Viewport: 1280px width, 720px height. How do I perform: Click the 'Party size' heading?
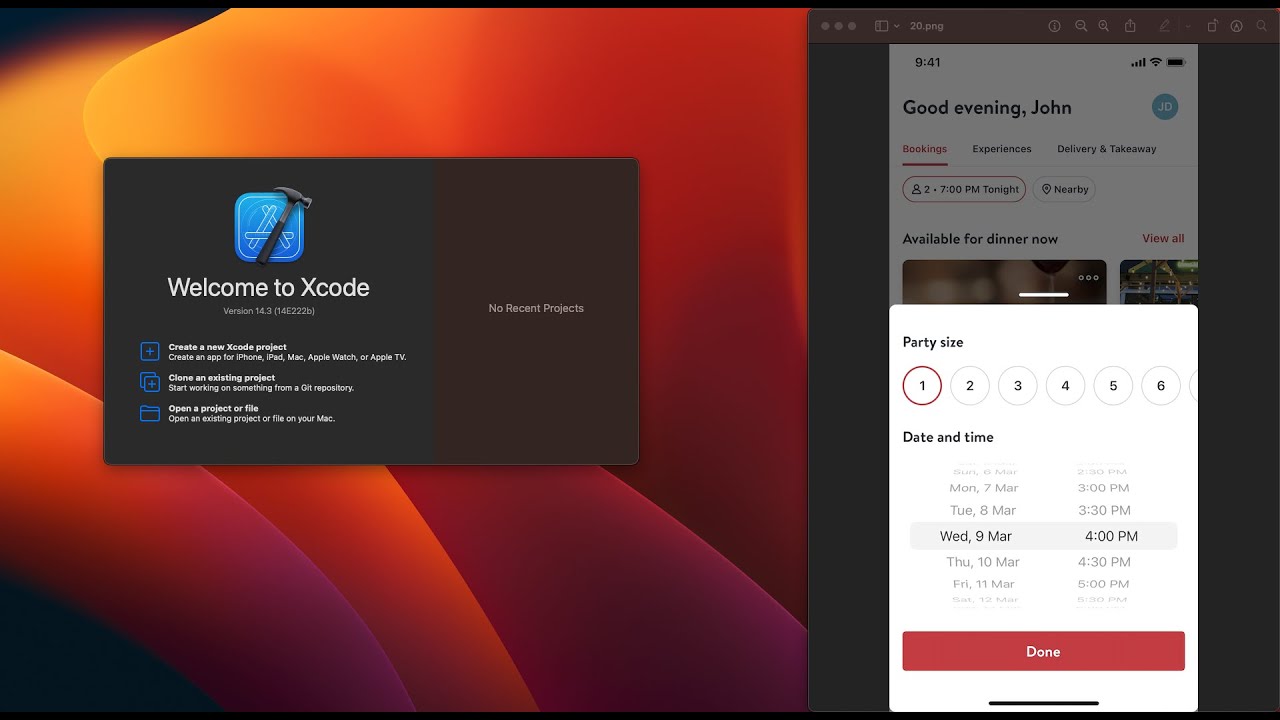tap(933, 342)
